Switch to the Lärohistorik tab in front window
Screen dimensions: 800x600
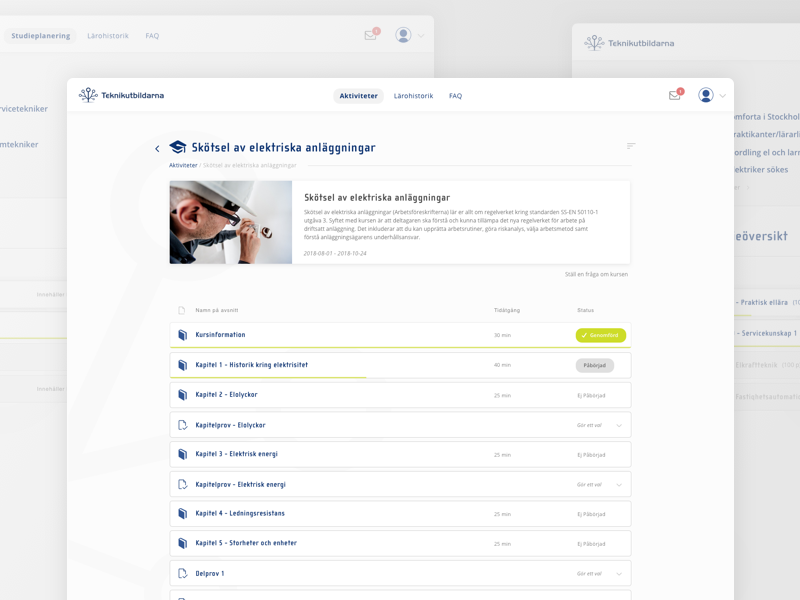(413, 96)
